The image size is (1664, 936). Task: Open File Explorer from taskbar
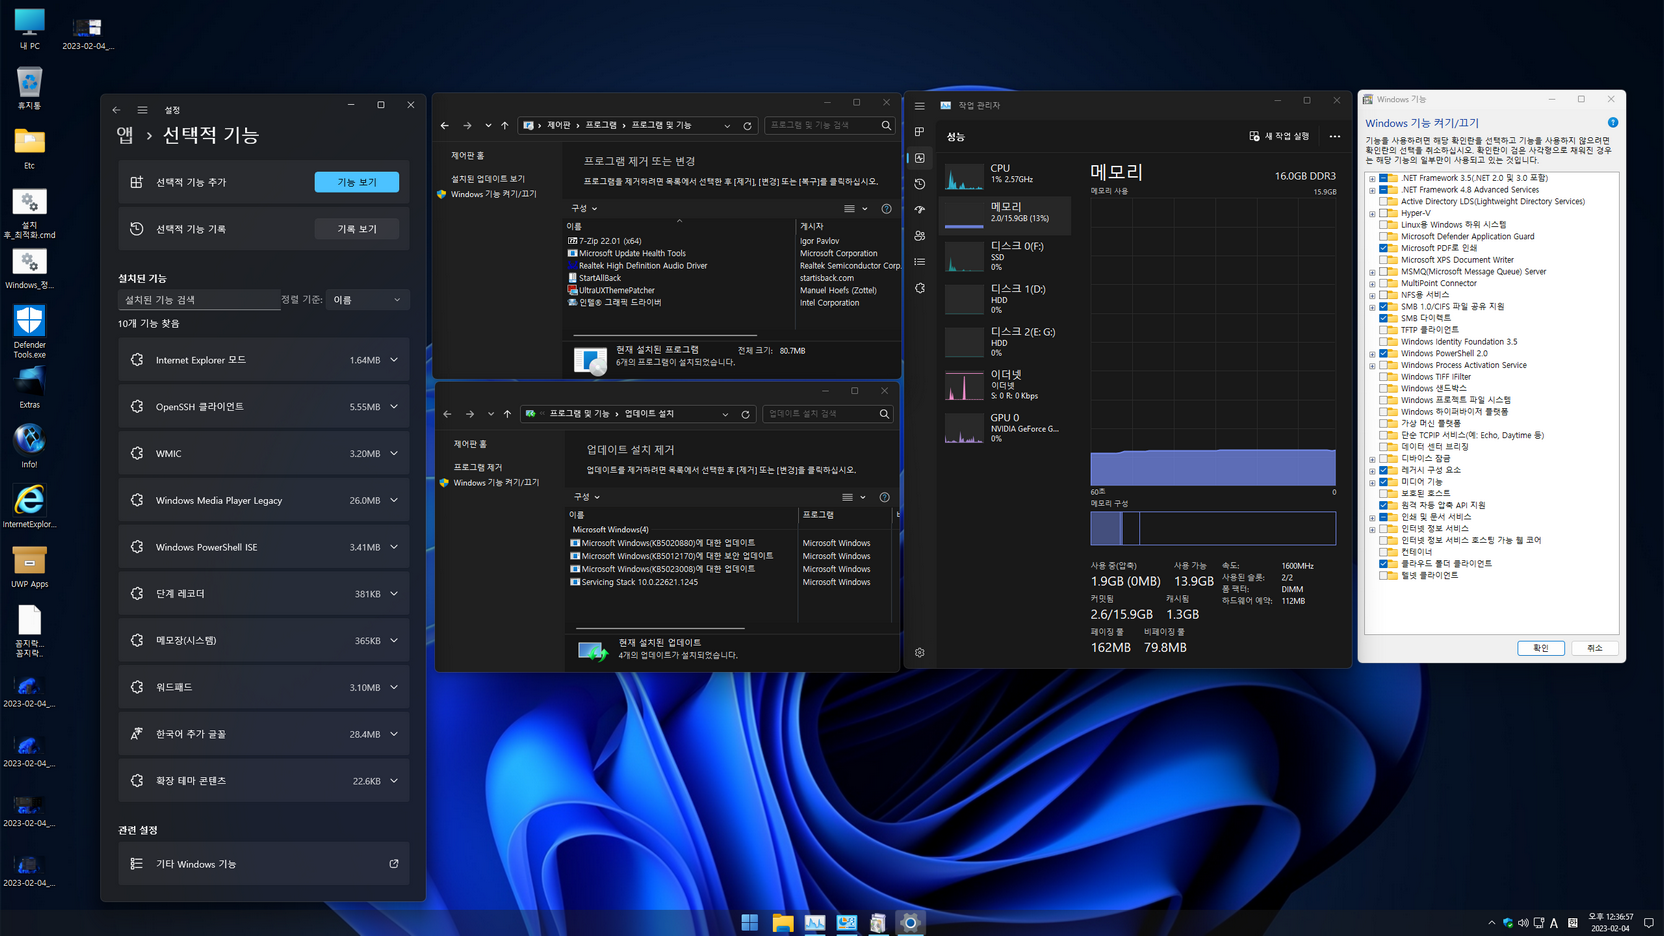[782, 923]
